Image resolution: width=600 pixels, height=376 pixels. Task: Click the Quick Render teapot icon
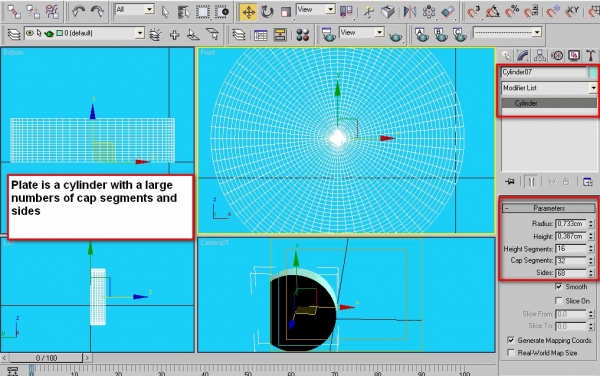(x=395, y=36)
